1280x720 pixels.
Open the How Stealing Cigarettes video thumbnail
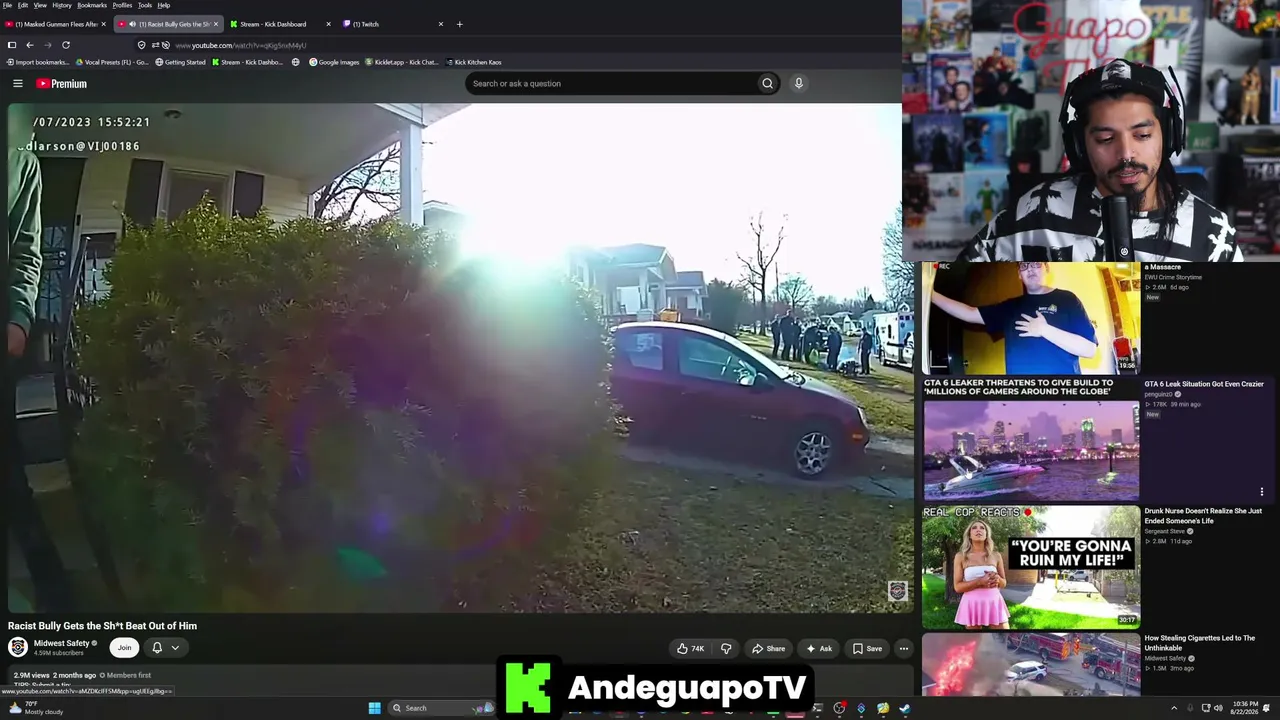(x=1031, y=663)
